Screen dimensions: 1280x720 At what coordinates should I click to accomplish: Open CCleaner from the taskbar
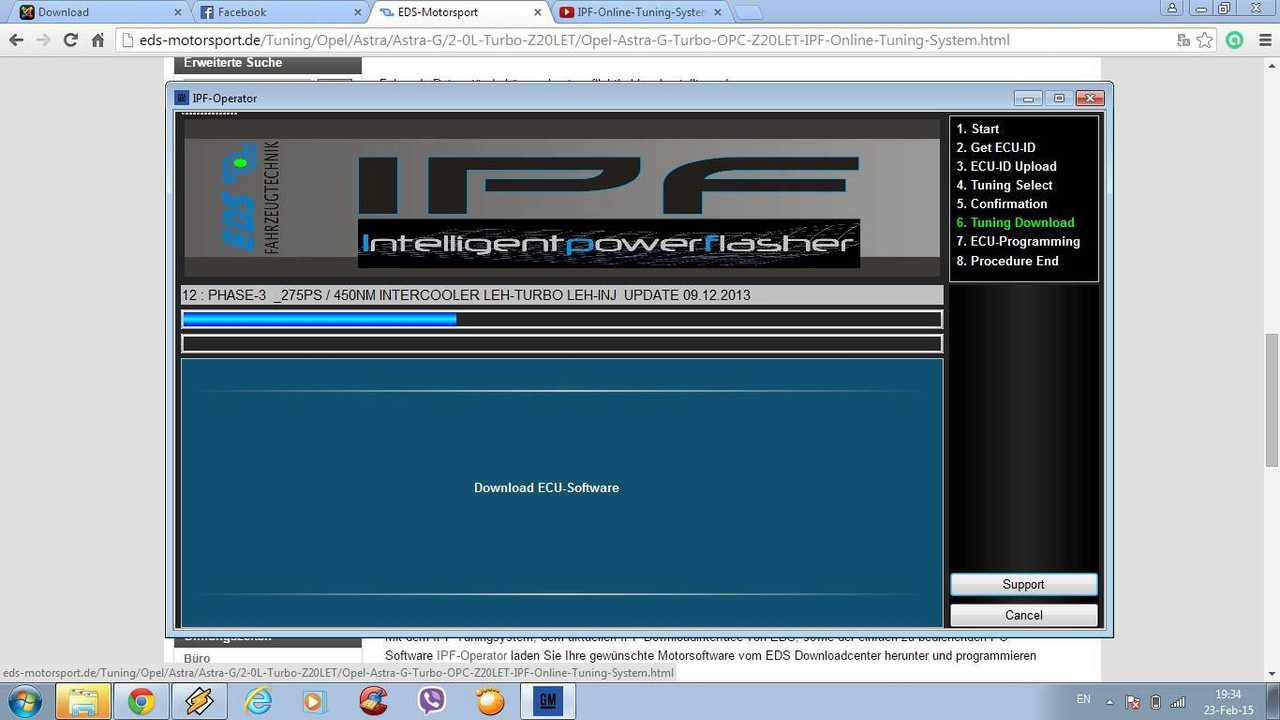click(x=373, y=702)
